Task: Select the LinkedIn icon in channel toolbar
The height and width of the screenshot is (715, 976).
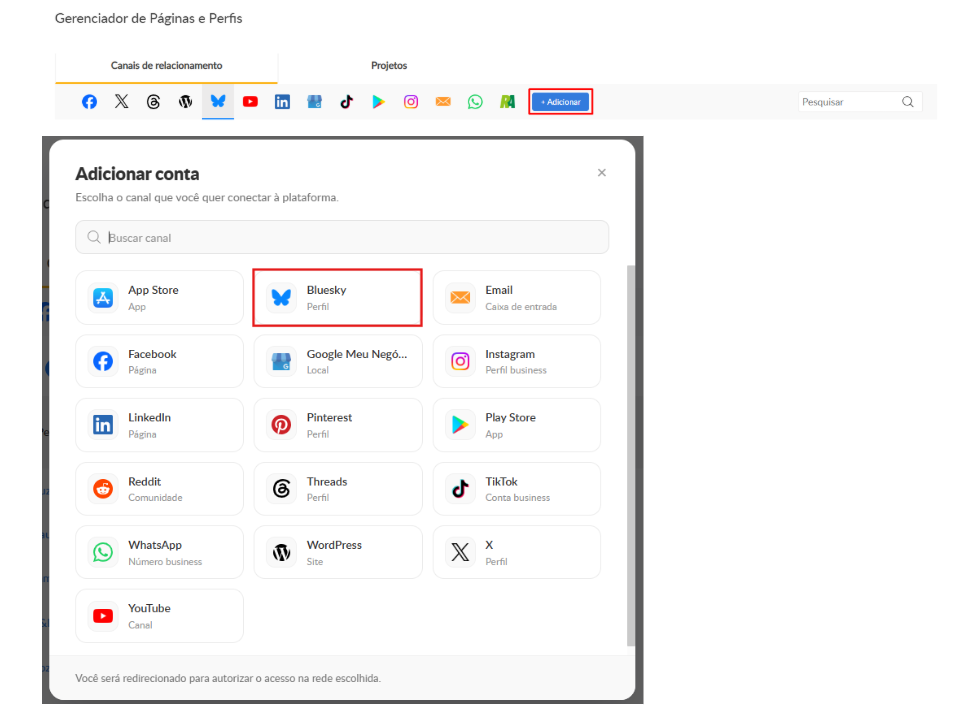Action: [282, 101]
